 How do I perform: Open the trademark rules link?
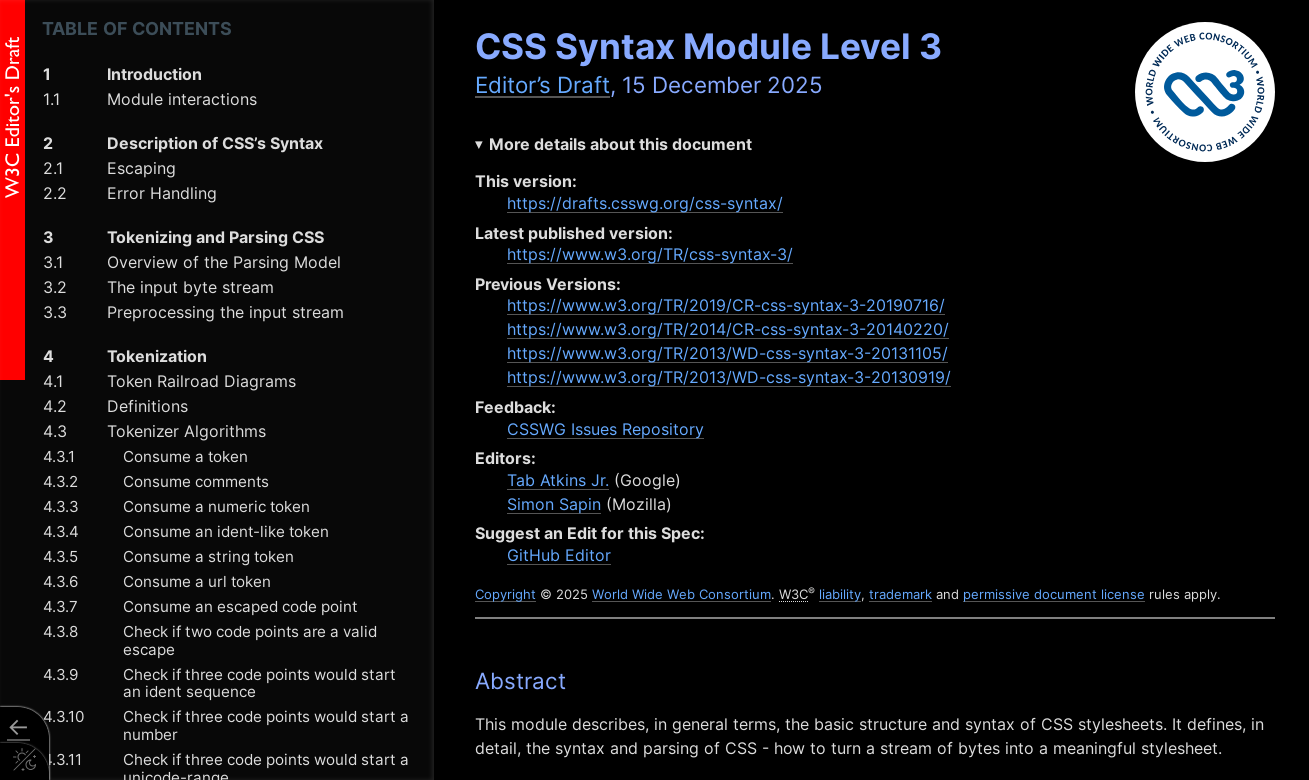899,594
